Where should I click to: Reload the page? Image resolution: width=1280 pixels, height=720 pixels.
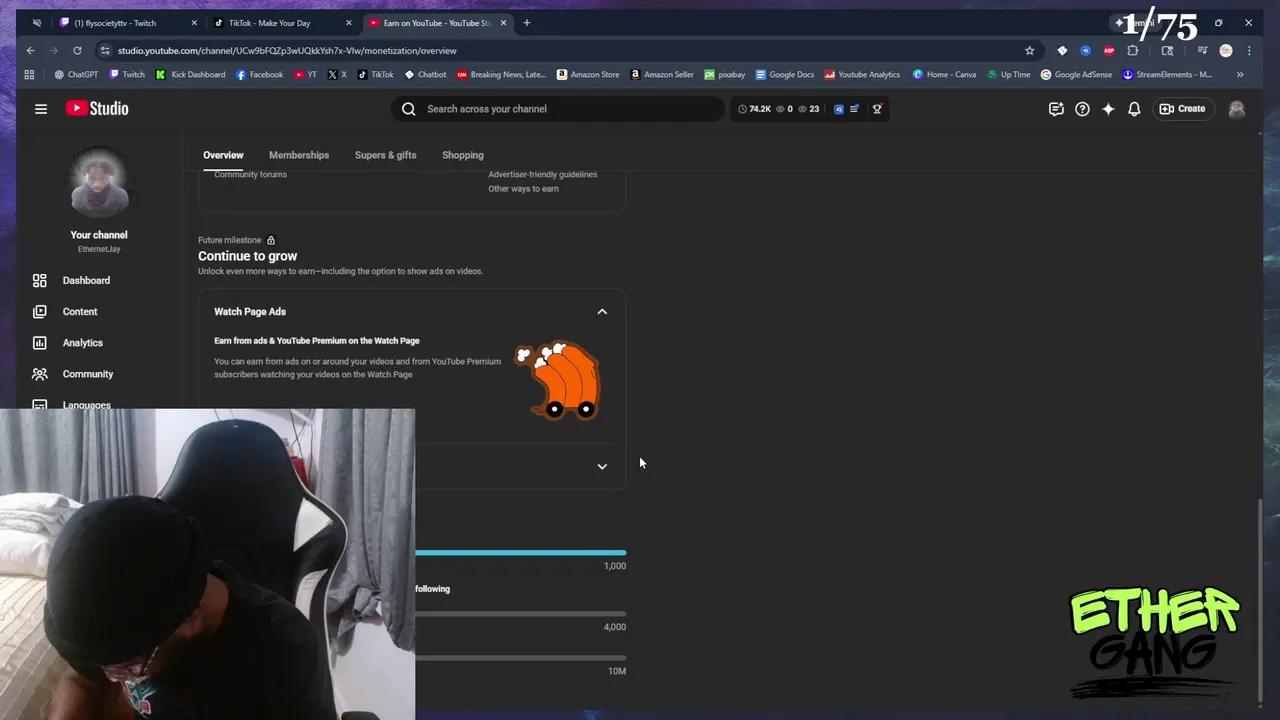point(77,50)
